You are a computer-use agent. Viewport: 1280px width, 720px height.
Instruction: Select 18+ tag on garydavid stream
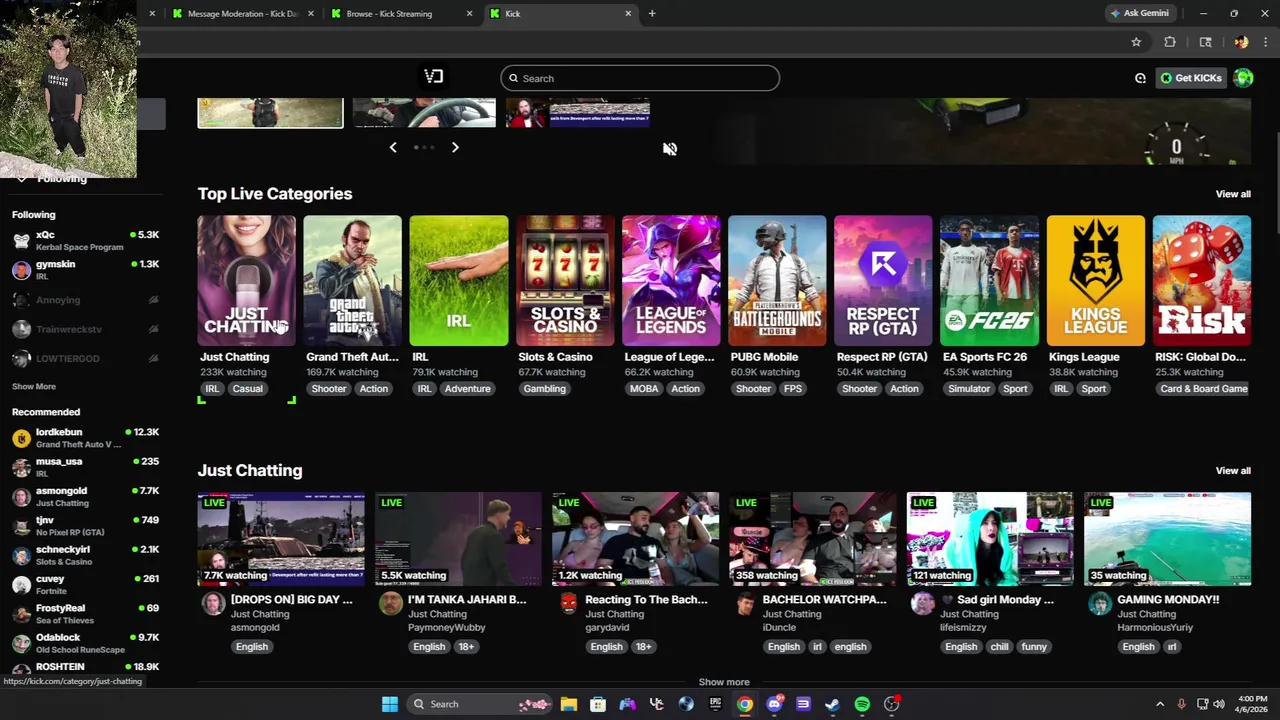[643, 647]
